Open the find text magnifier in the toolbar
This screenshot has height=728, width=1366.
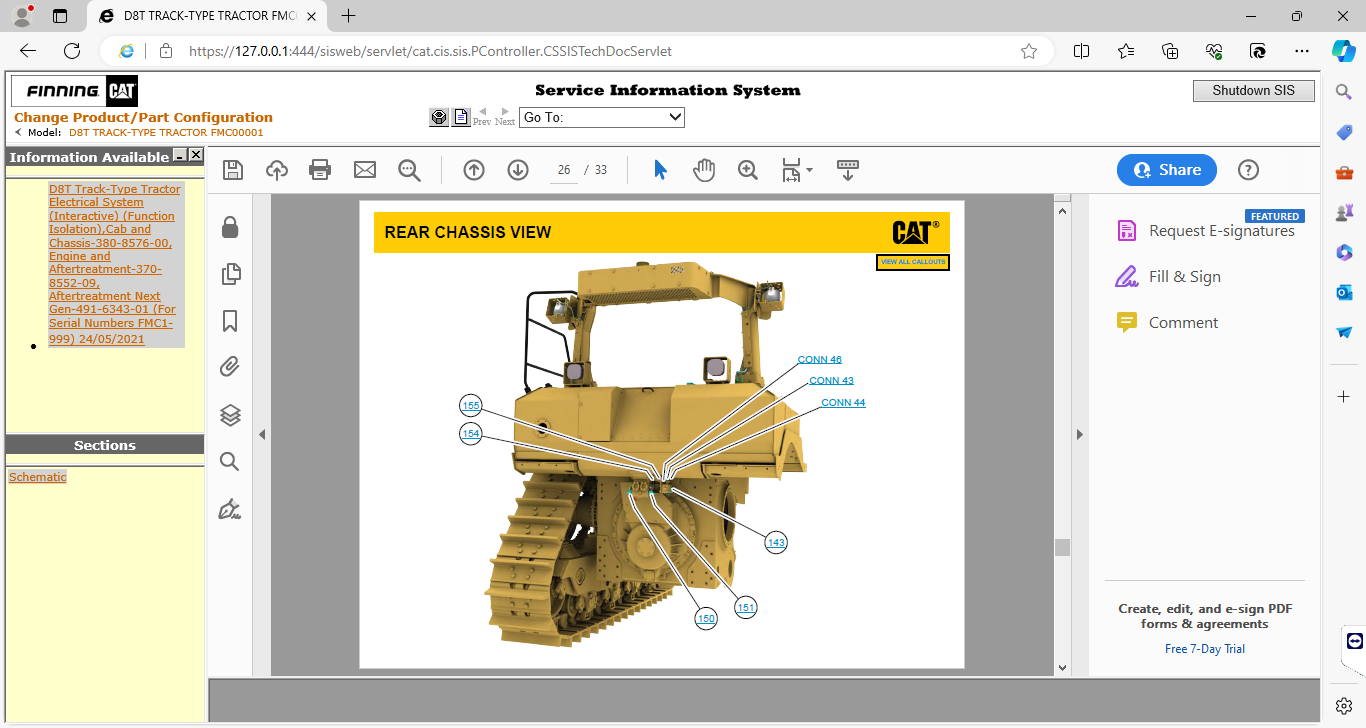click(x=409, y=170)
